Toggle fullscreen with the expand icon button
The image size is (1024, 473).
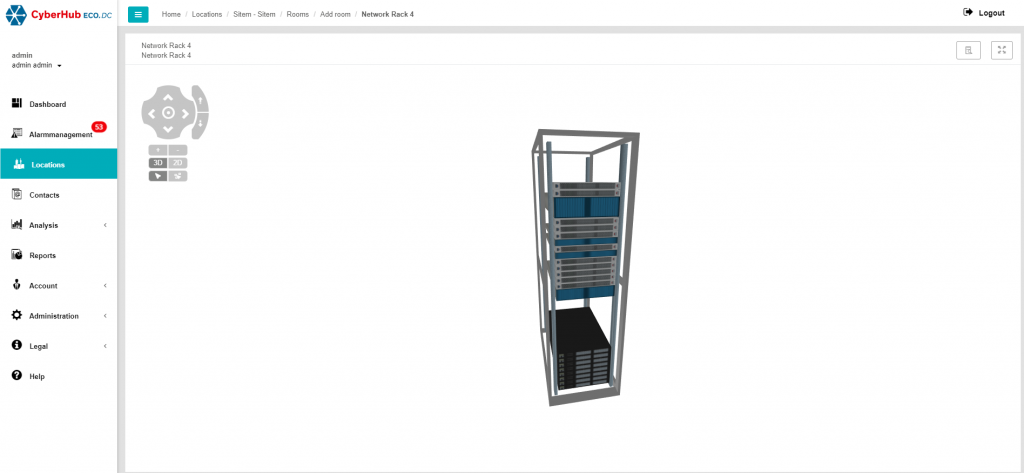(1002, 50)
